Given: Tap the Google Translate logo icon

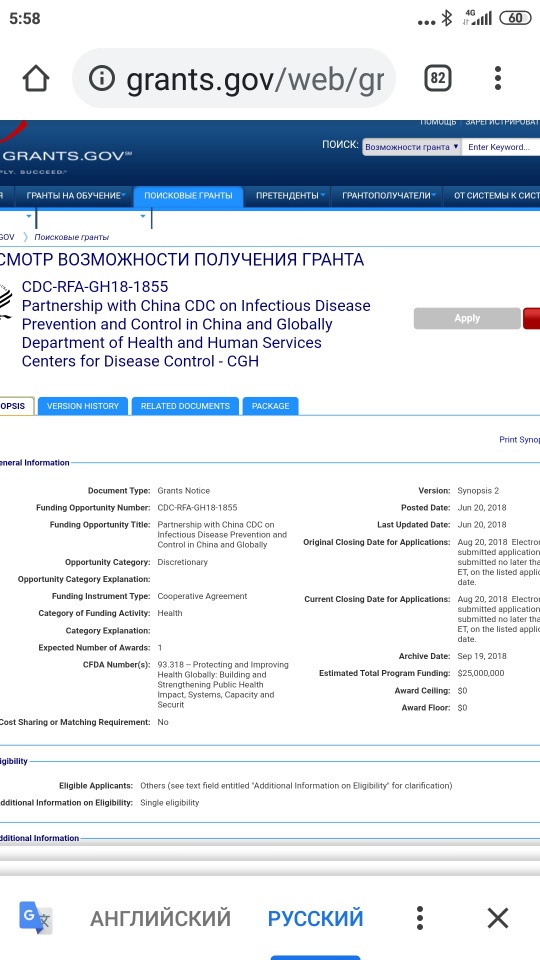Looking at the screenshot, I should point(36,918).
